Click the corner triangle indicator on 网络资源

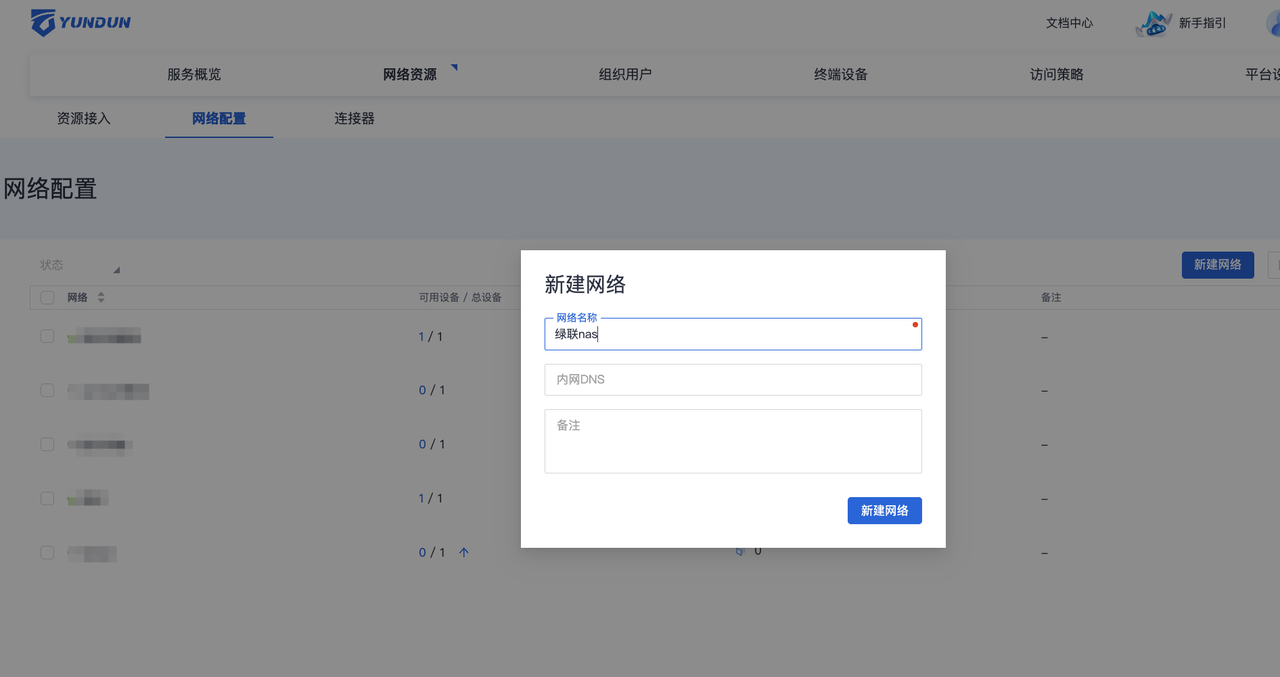pyautogui.click(x=454, y=68)
